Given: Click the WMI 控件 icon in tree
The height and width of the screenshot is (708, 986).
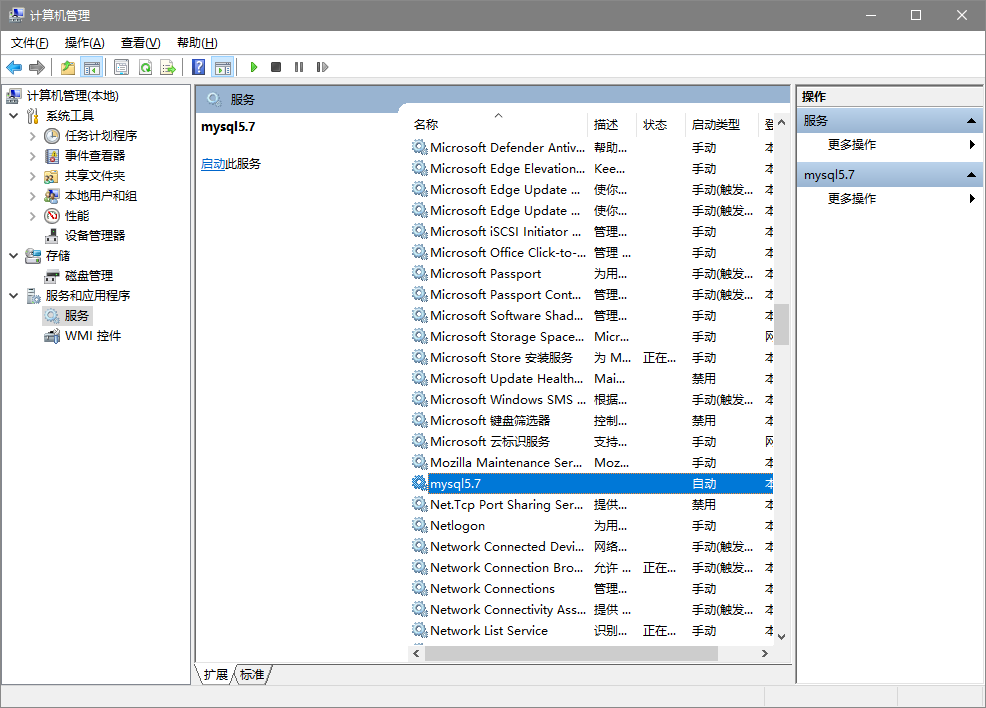Looking at the screenshot, I should [x=52, y=336].
